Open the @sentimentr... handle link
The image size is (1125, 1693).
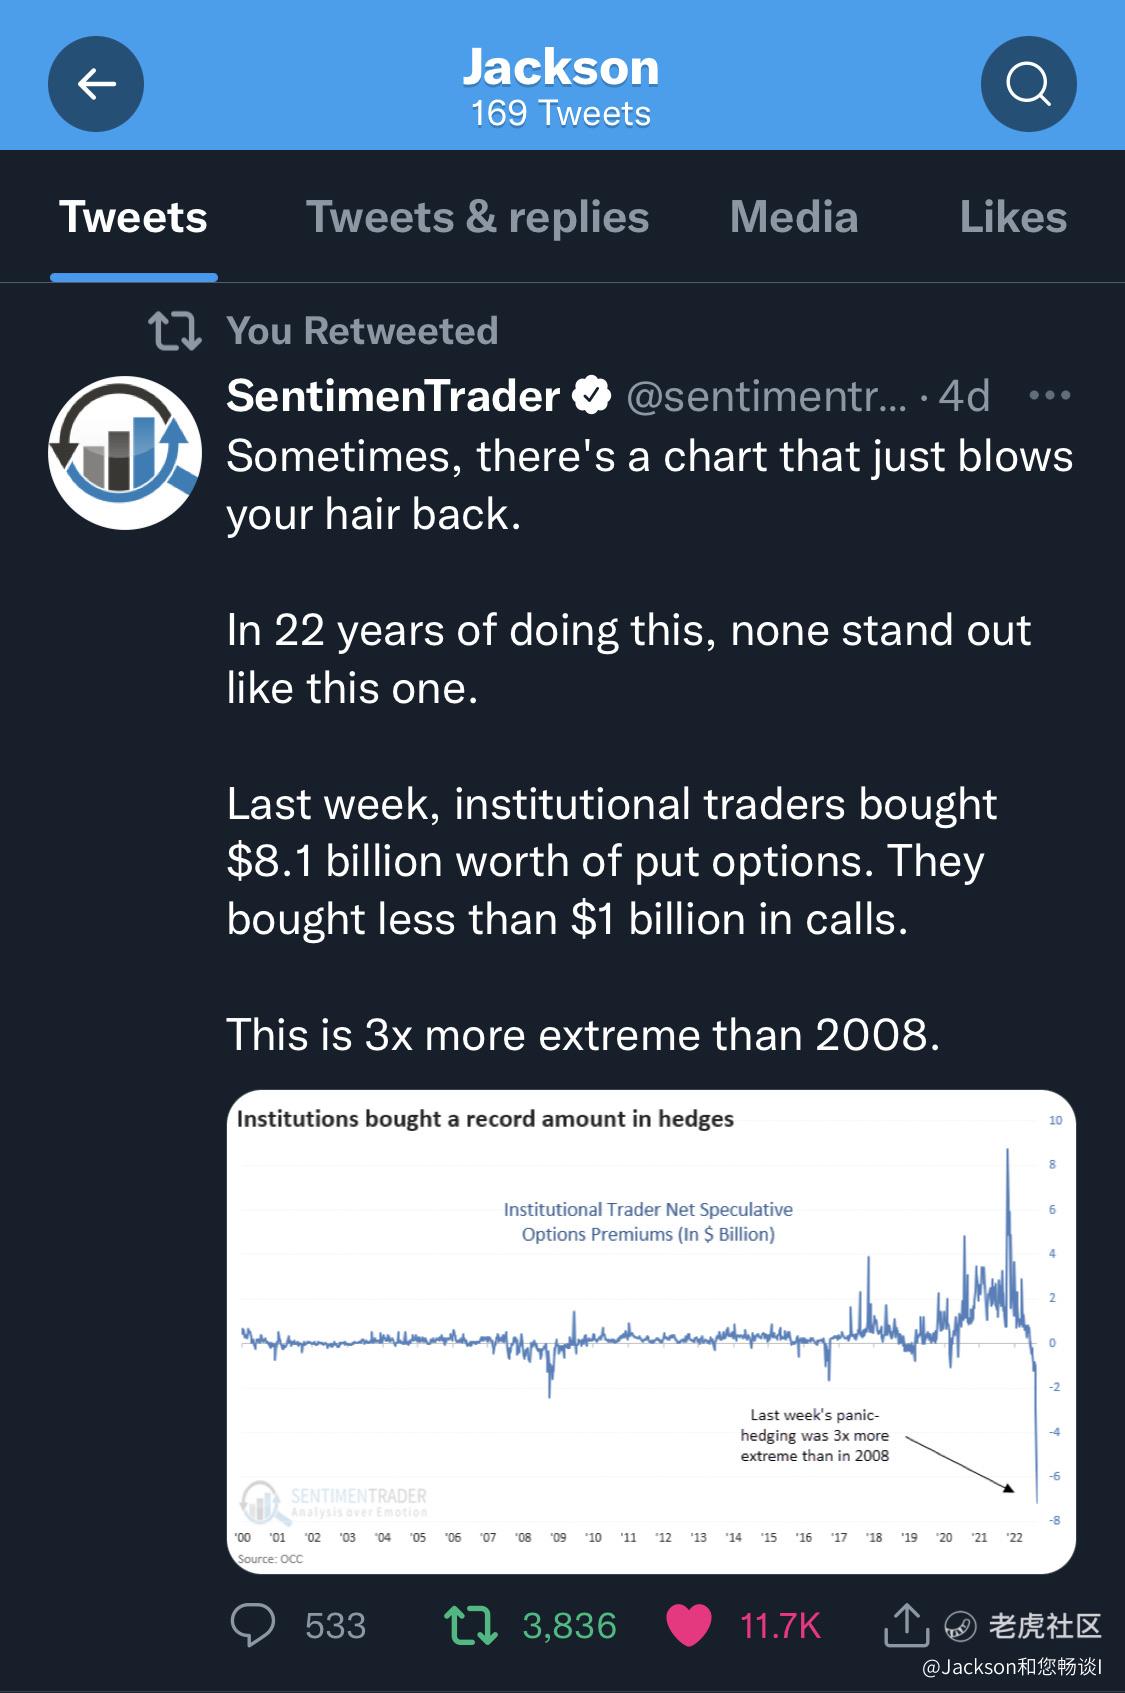click(766, 396)
